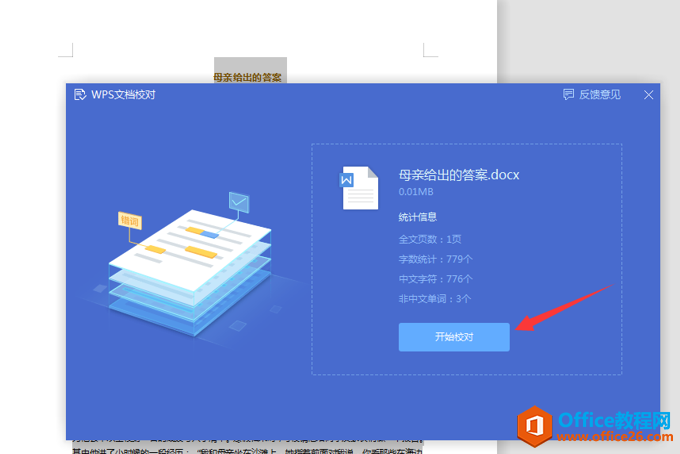Click the document title 母亲给出的答案 behind dialog
Viewport: 680px width, 454px height.
point(248,77)
